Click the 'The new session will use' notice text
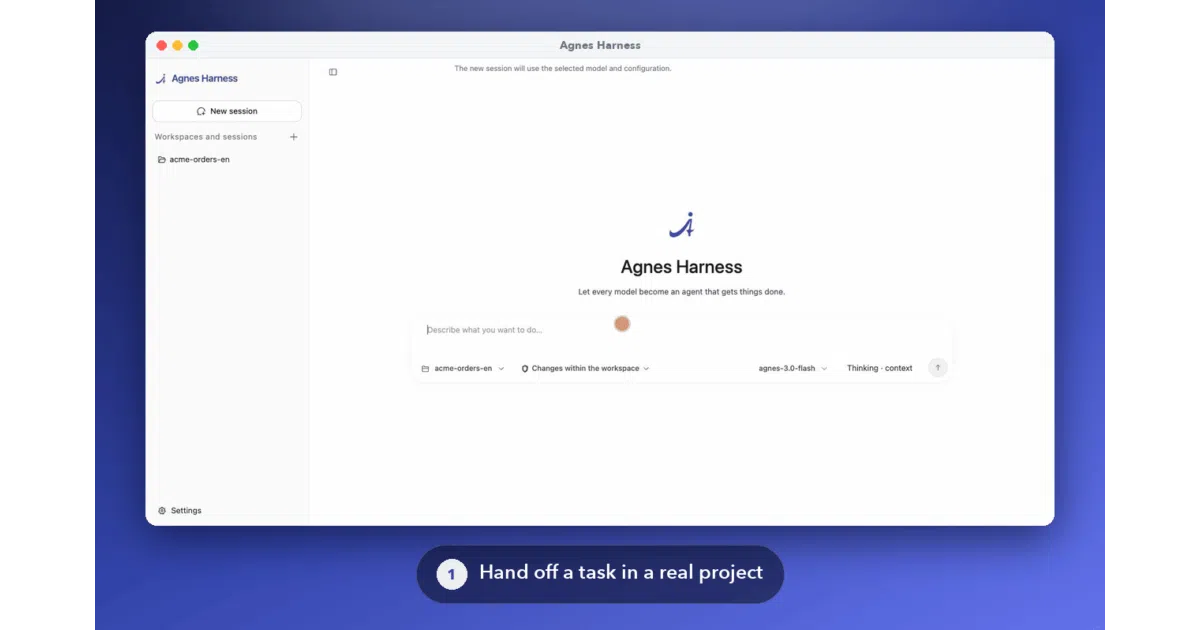 tap(563, 69)
